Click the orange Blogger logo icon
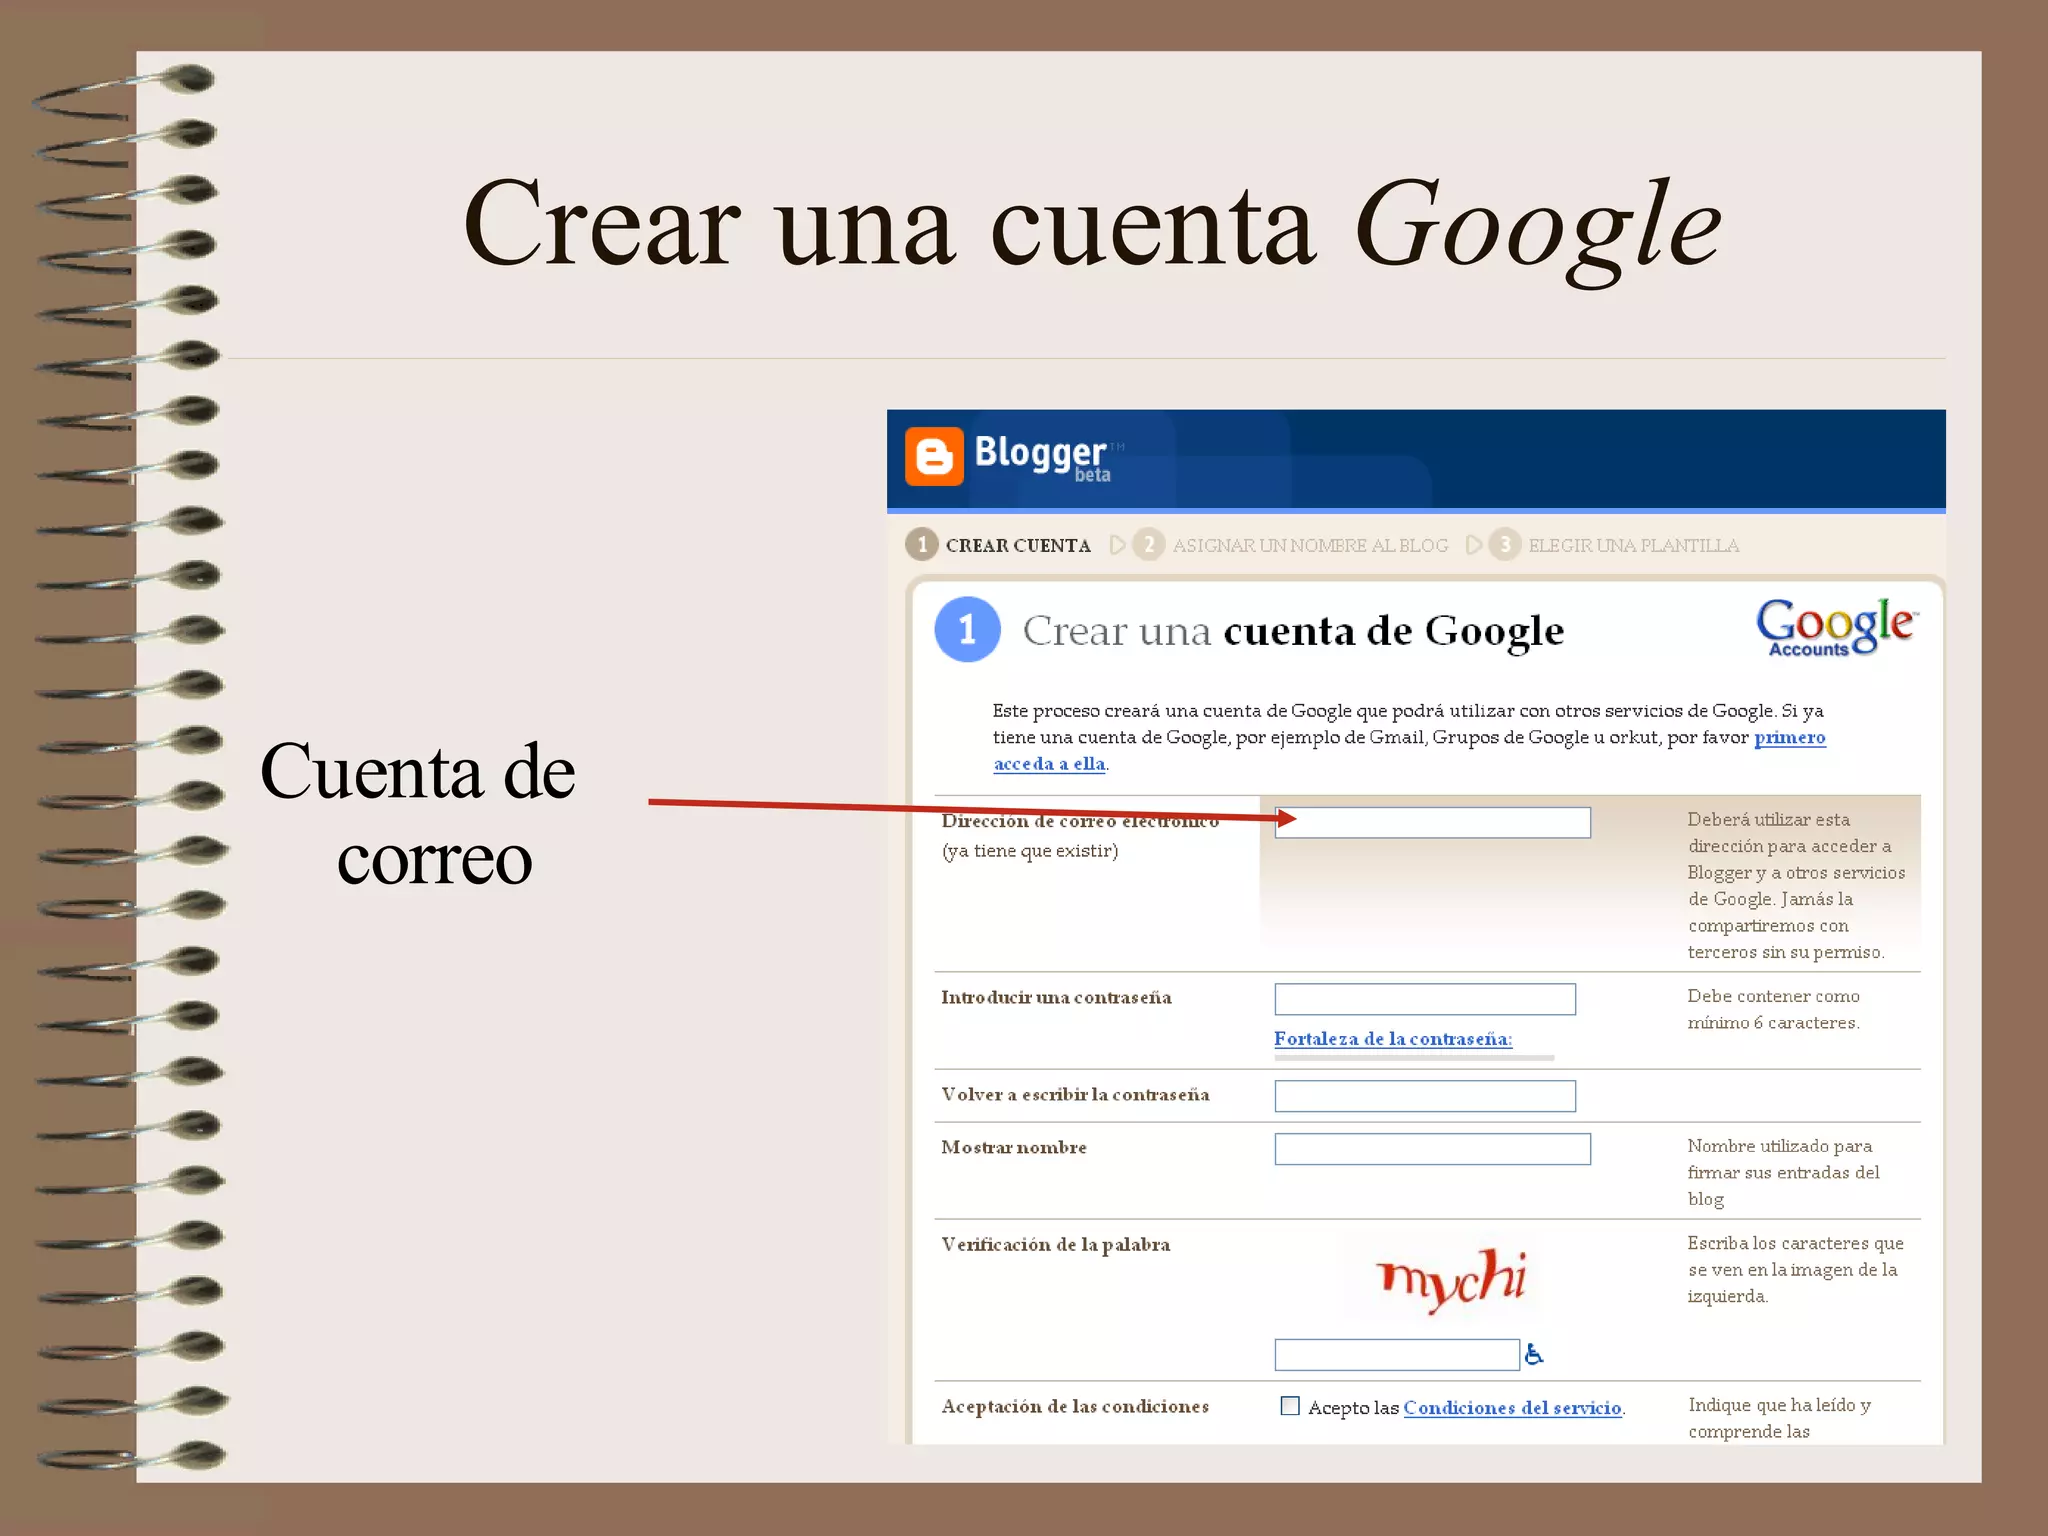 tap(934, 457)
